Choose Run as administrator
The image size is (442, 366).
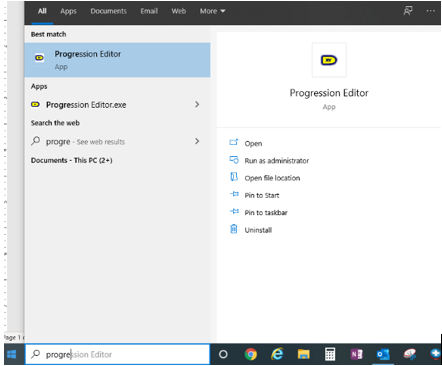click(277, 161)
